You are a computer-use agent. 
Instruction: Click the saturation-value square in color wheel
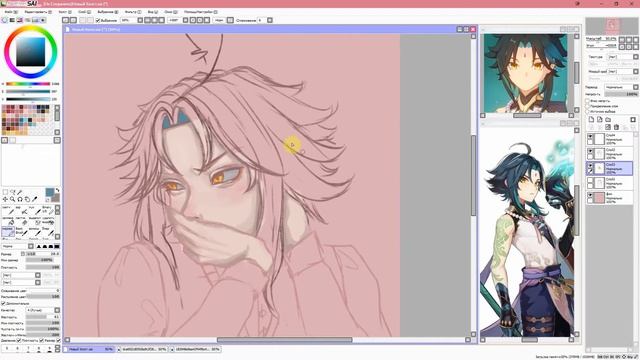click(x=31, y=52)
